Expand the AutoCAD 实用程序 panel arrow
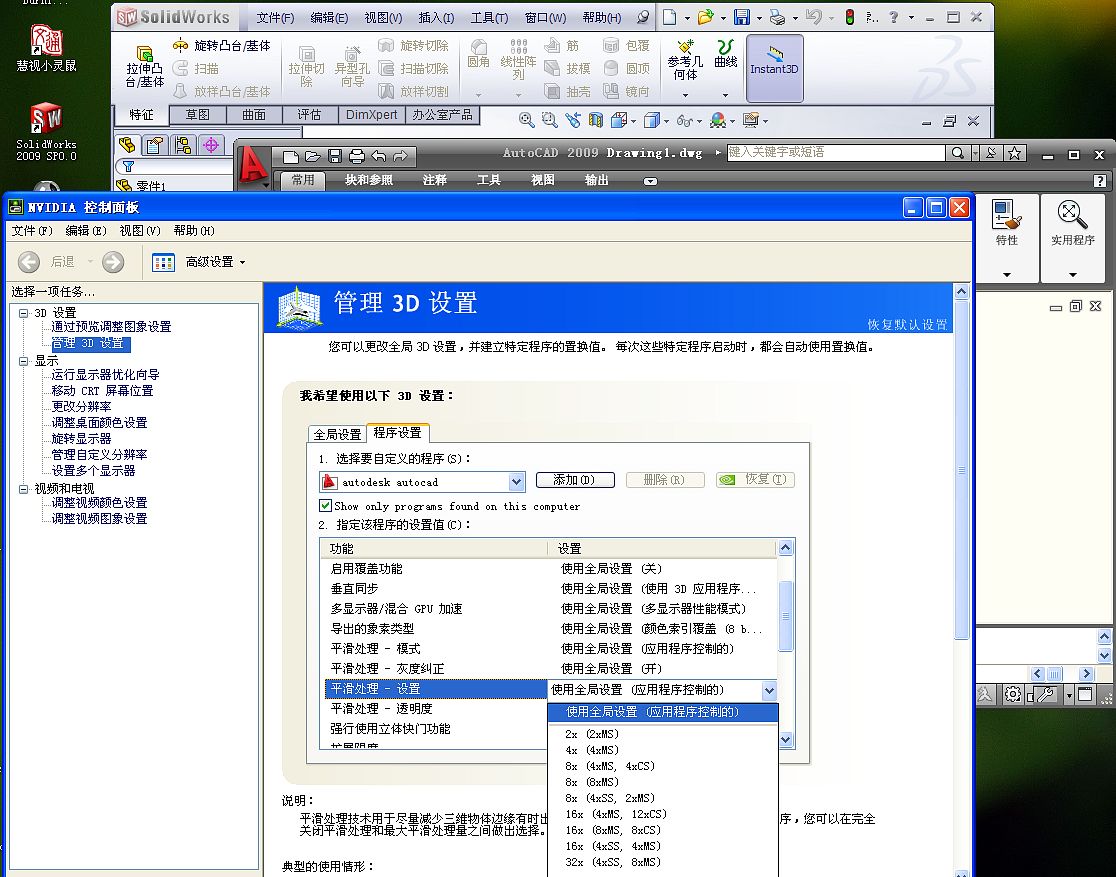Screen dimensions: 1116x877 click(1073, 275)
